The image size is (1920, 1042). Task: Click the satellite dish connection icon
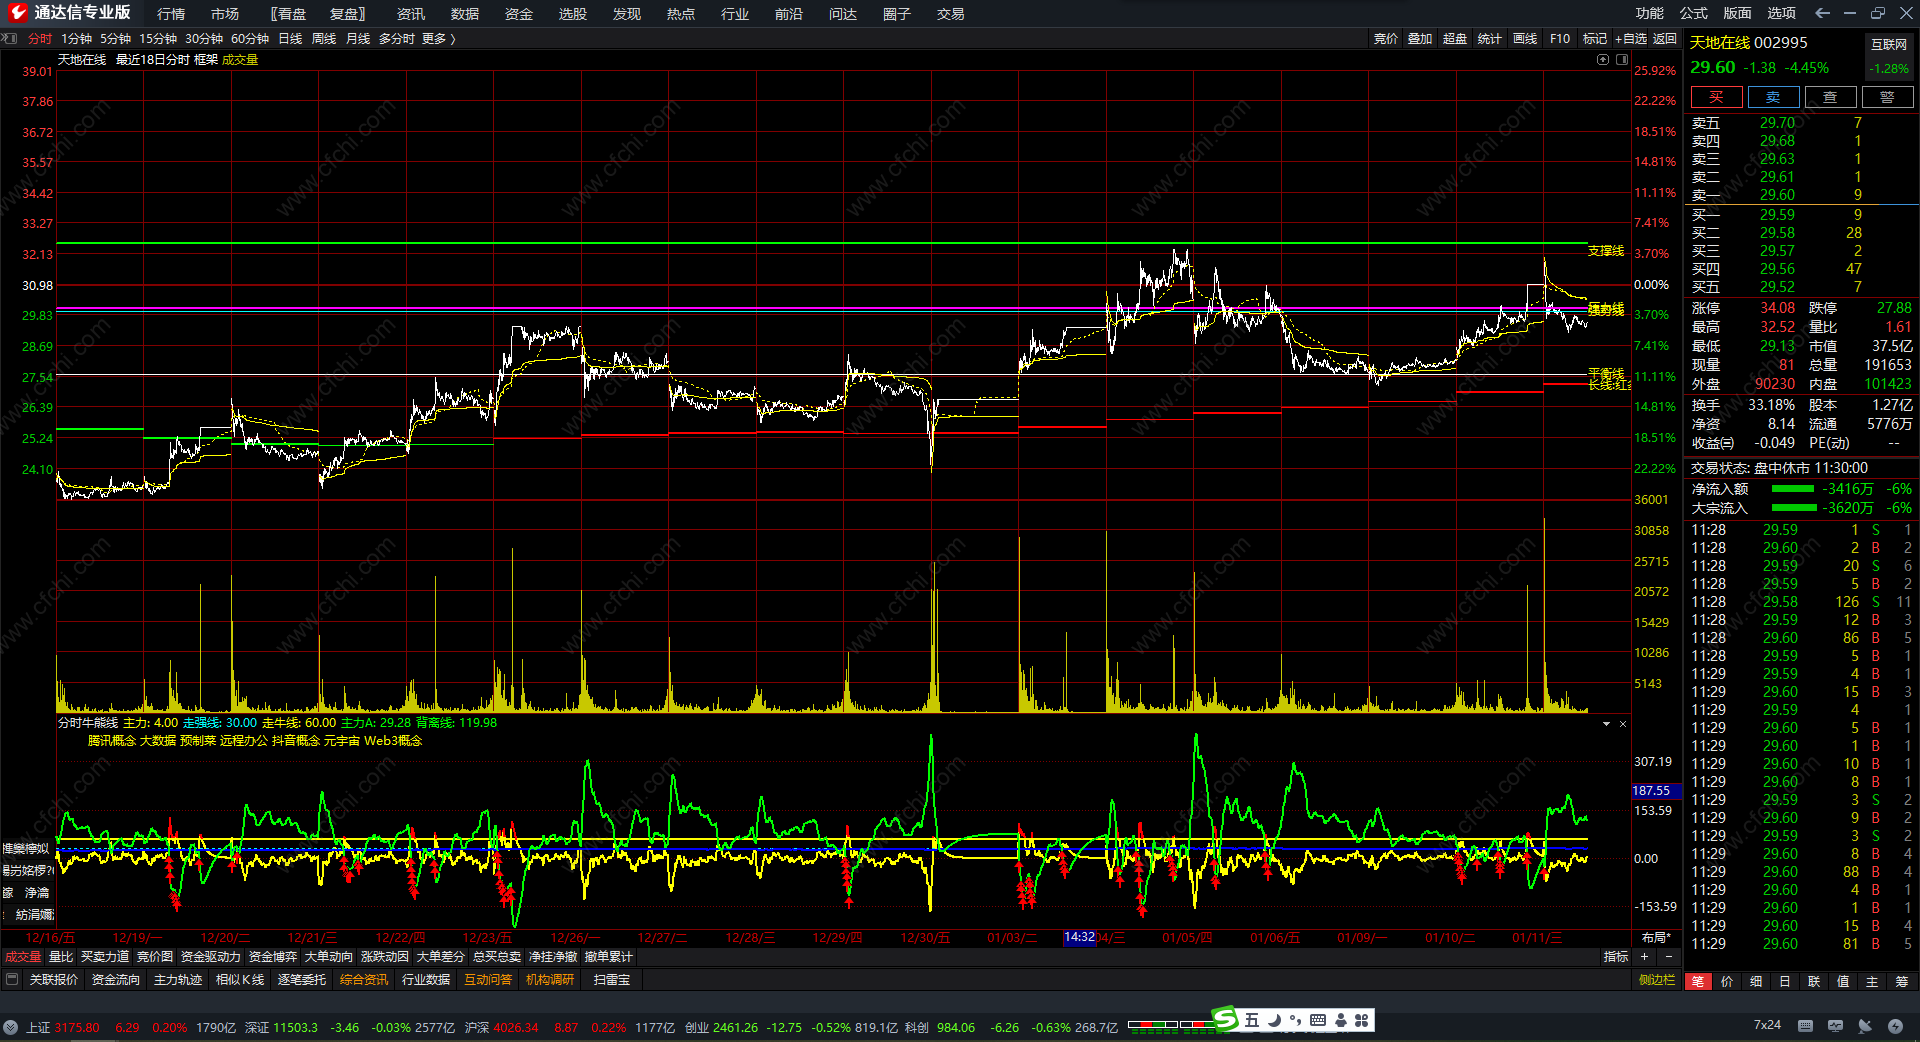pyautogui.click(x=1865, y=1026)
